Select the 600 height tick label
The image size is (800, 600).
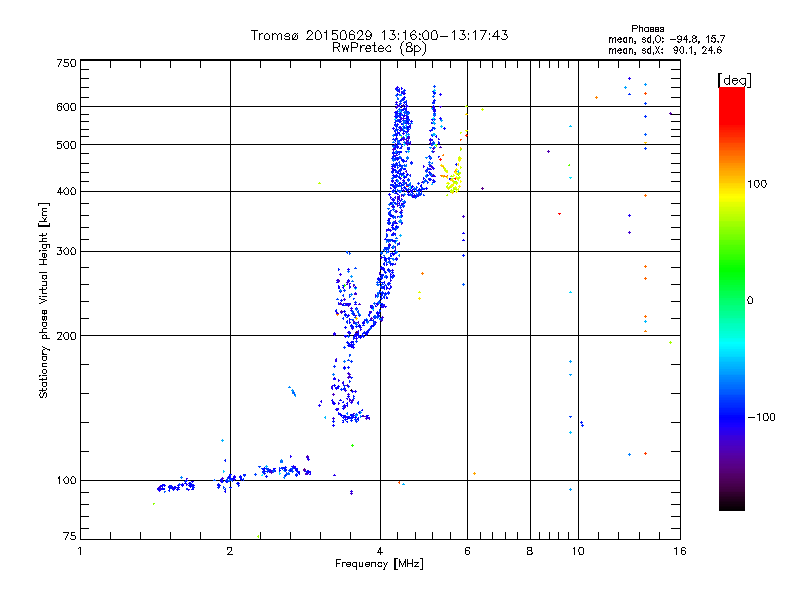coord(66,107)
